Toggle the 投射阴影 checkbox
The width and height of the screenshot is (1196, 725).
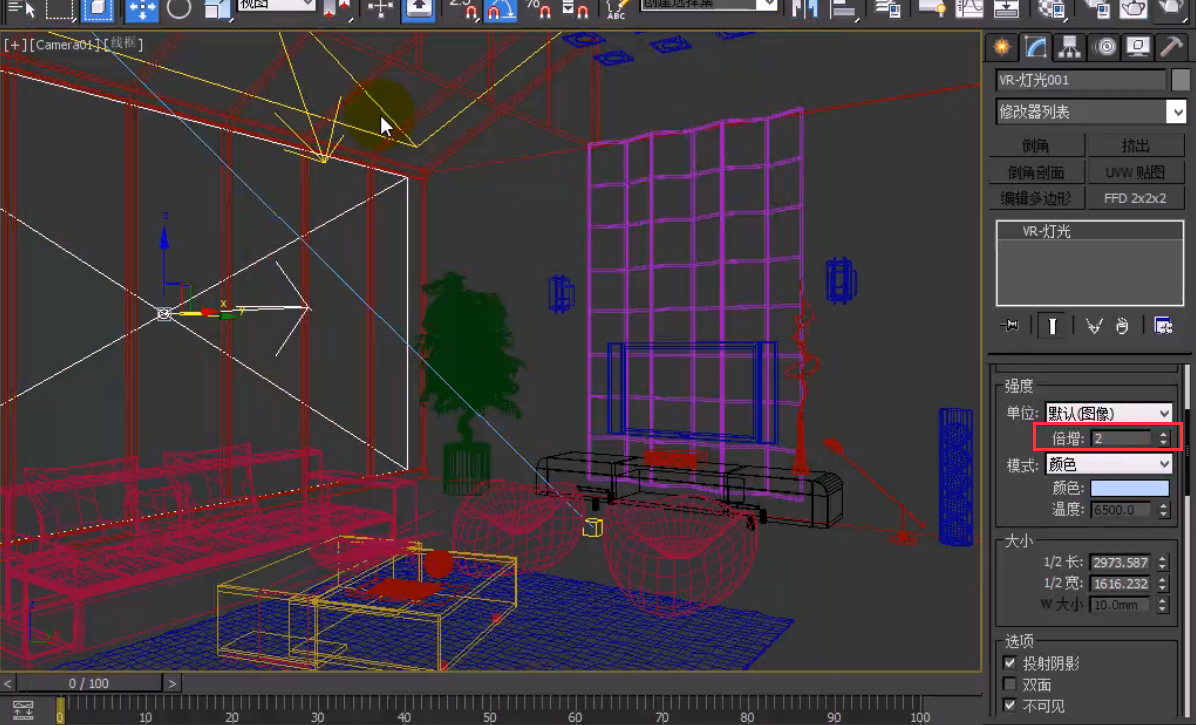(x=1010, y=663)
